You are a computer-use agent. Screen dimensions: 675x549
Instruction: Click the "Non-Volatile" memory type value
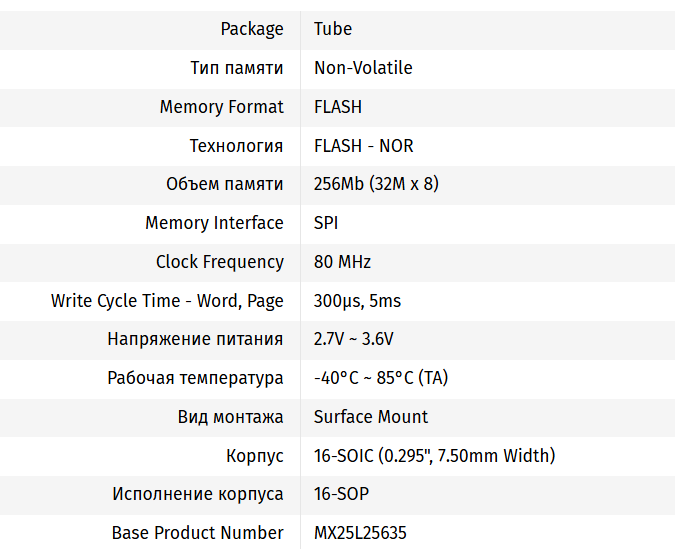pyautogui.click(x=363, y=68)
